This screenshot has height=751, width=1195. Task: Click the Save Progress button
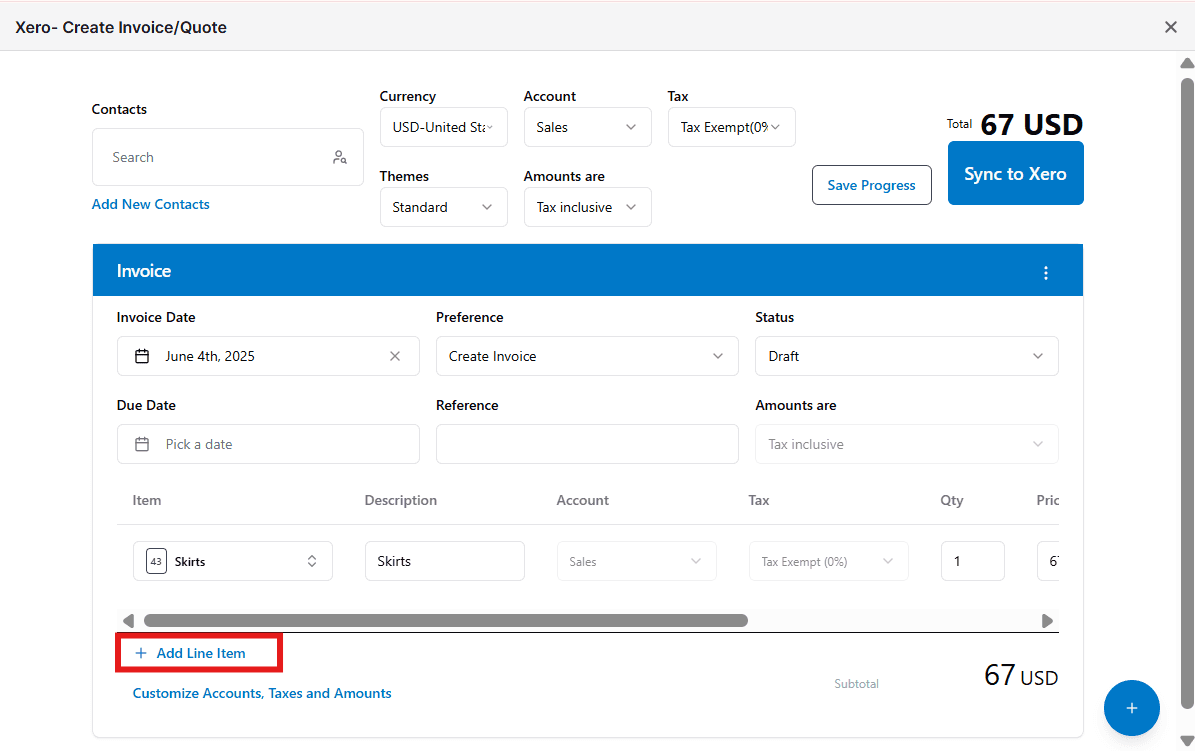point(871,185)
